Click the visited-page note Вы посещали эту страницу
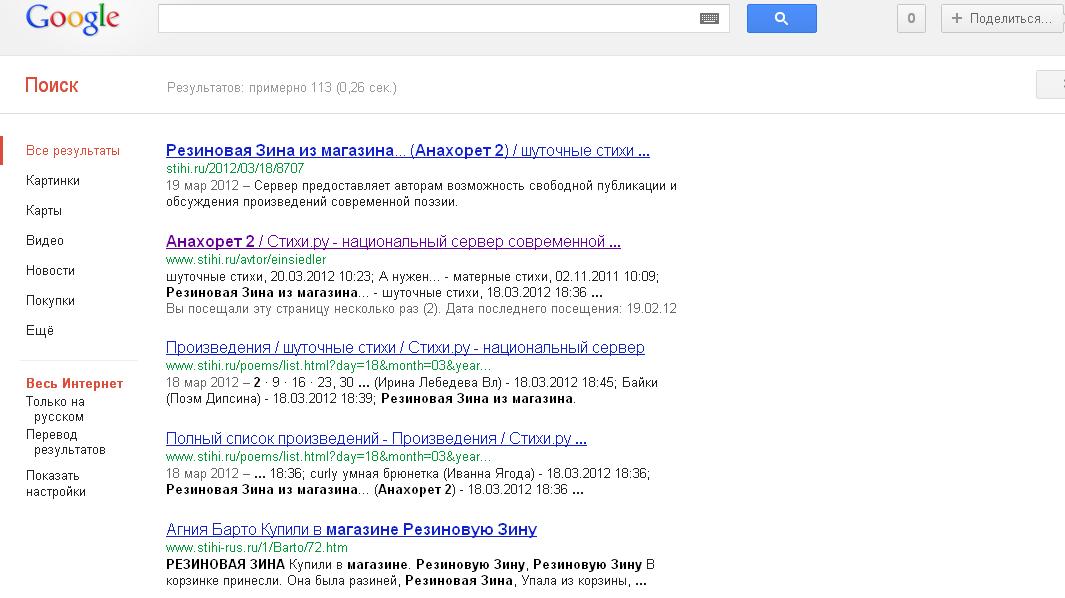This screenshot has width=1065, height=598. pyautogui.click(x=421, y=309)
